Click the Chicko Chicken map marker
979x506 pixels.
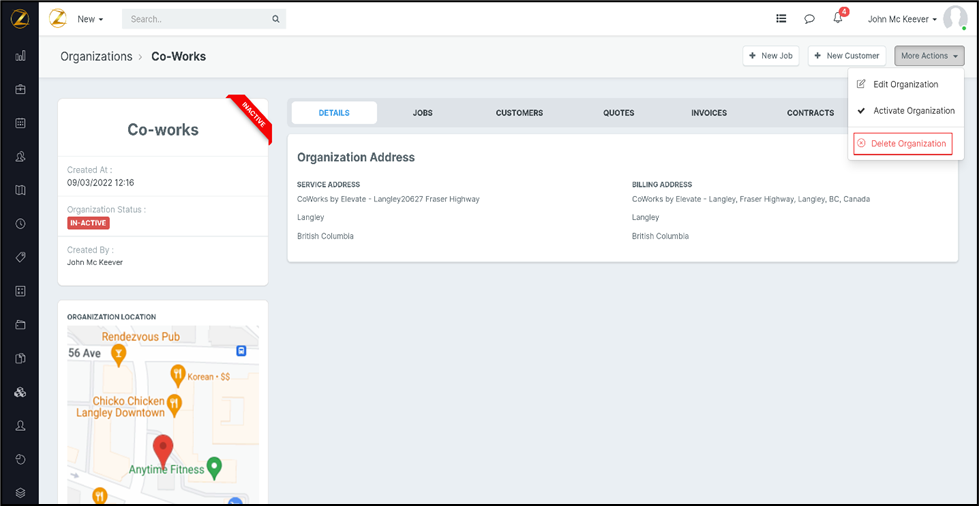click(x=175, y=405)
